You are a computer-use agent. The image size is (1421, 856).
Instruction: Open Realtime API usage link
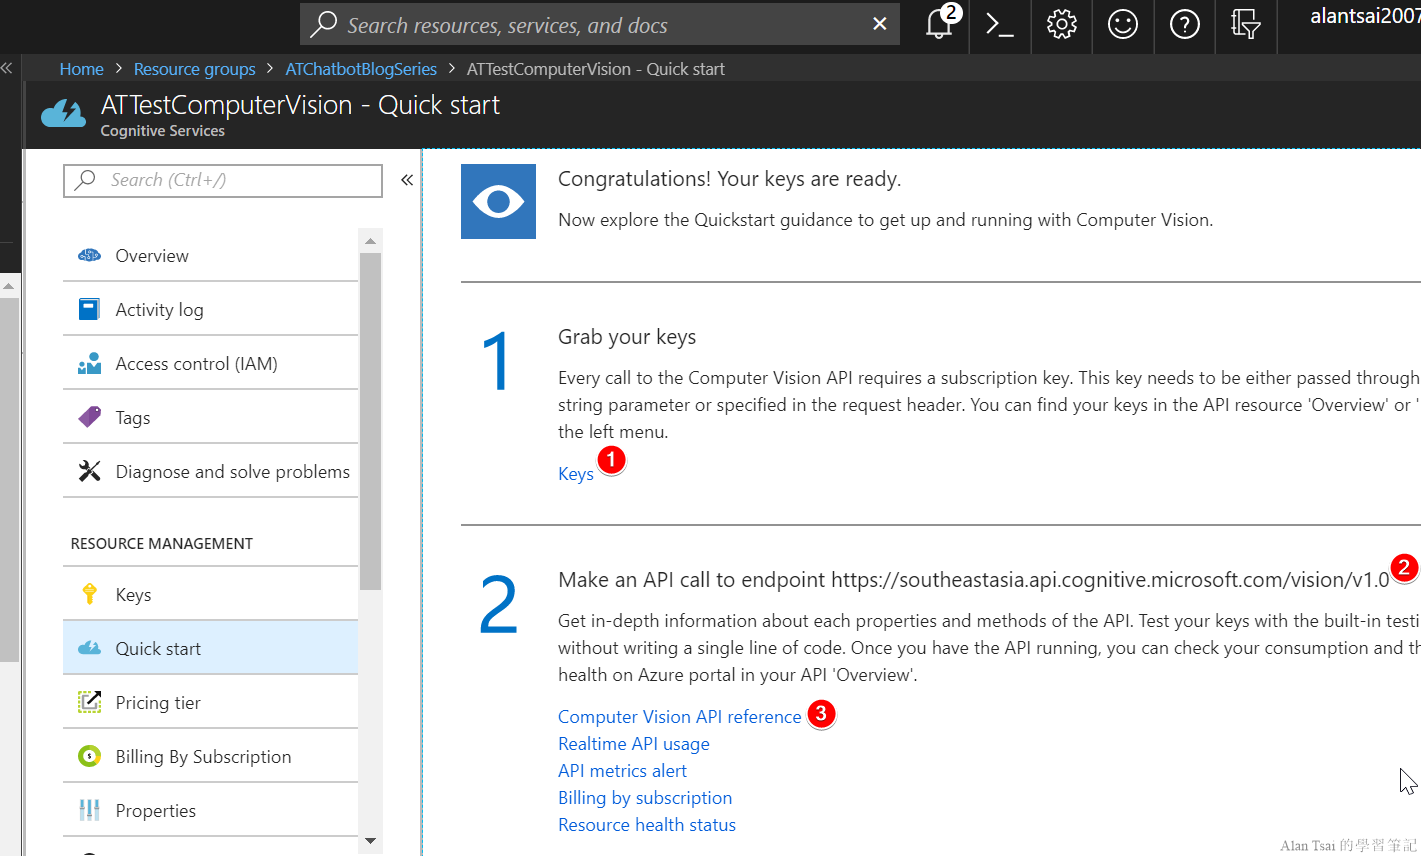point(634,744)
